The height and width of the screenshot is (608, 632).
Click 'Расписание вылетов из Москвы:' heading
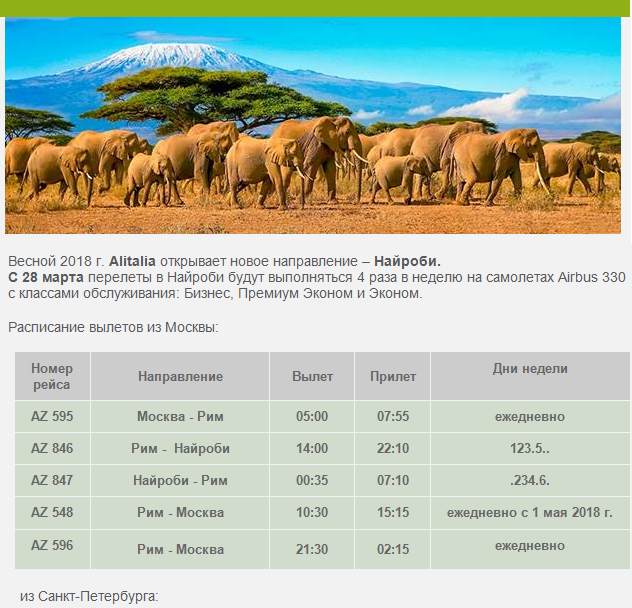pyautogui.click(x=113, y=327)
